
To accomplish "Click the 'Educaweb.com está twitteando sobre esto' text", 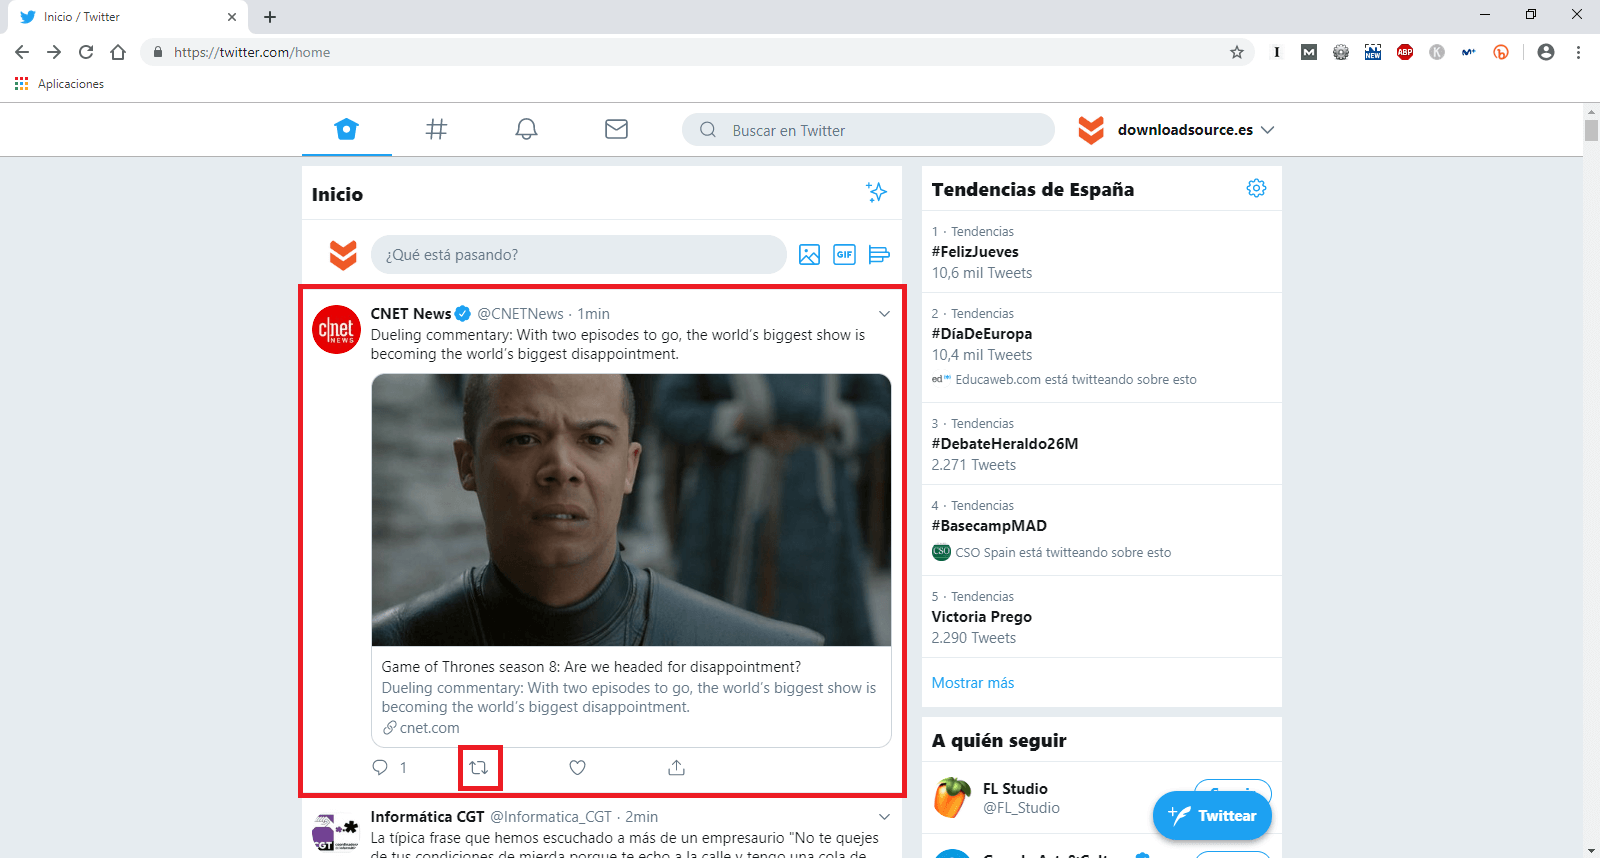I will coord(1076,380).
